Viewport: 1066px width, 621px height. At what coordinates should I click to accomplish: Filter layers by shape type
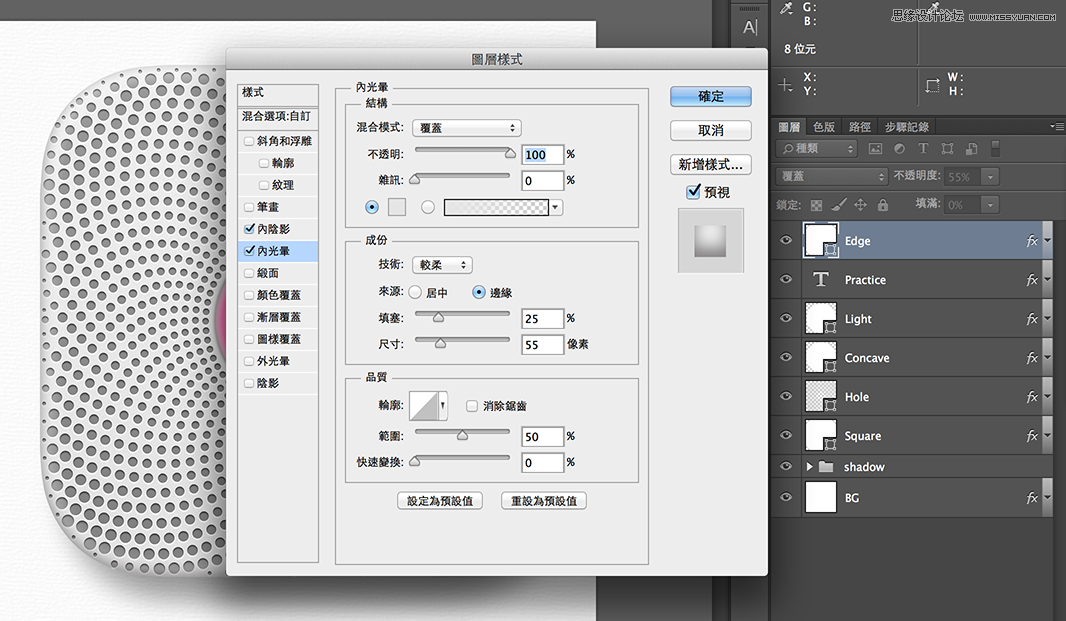(947, 148)
